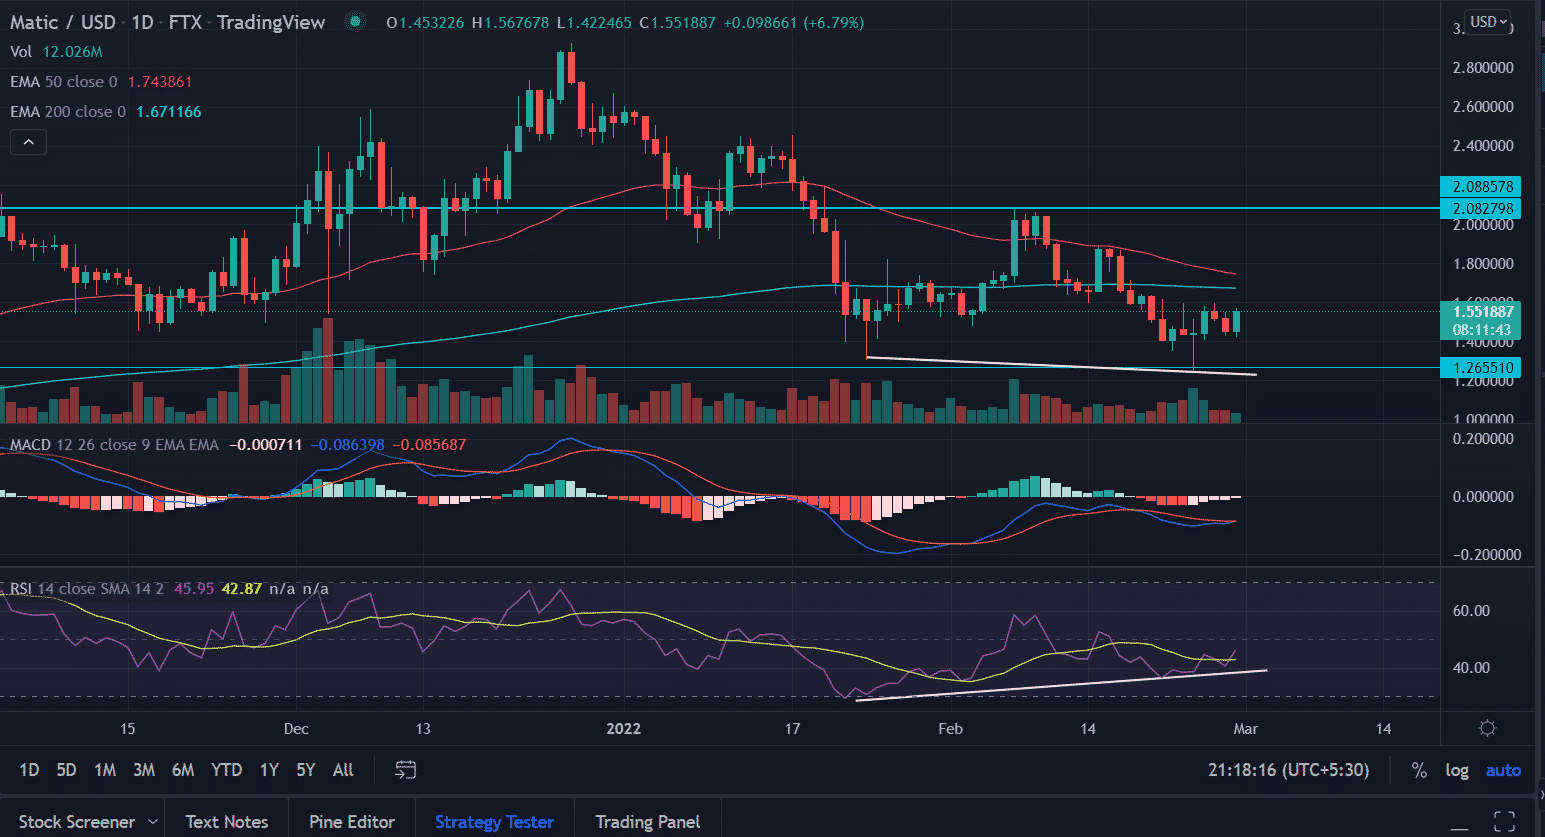Image resolution: width=1545 pixels, height=837 pixels.
Task: Open the go to date calendar icon
Action: point(405,769)
